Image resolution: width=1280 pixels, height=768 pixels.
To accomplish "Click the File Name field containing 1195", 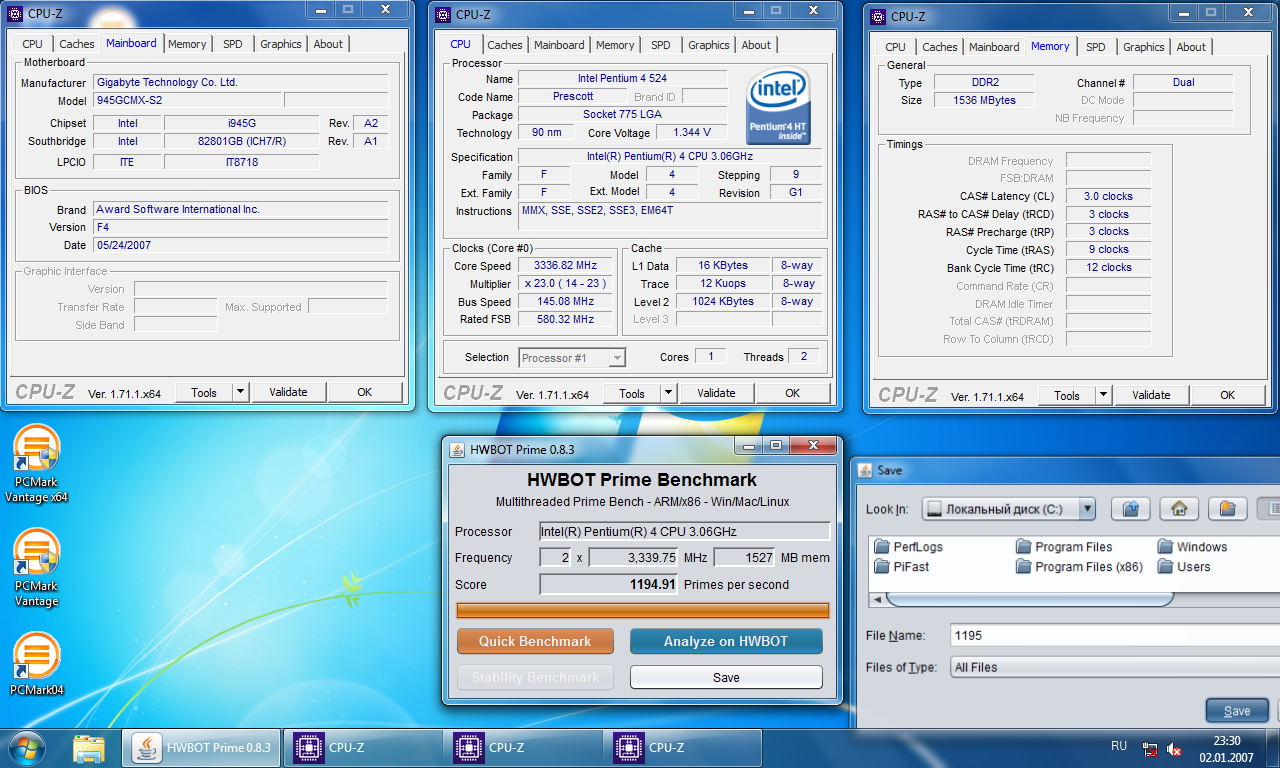I will coord(1114,635).
